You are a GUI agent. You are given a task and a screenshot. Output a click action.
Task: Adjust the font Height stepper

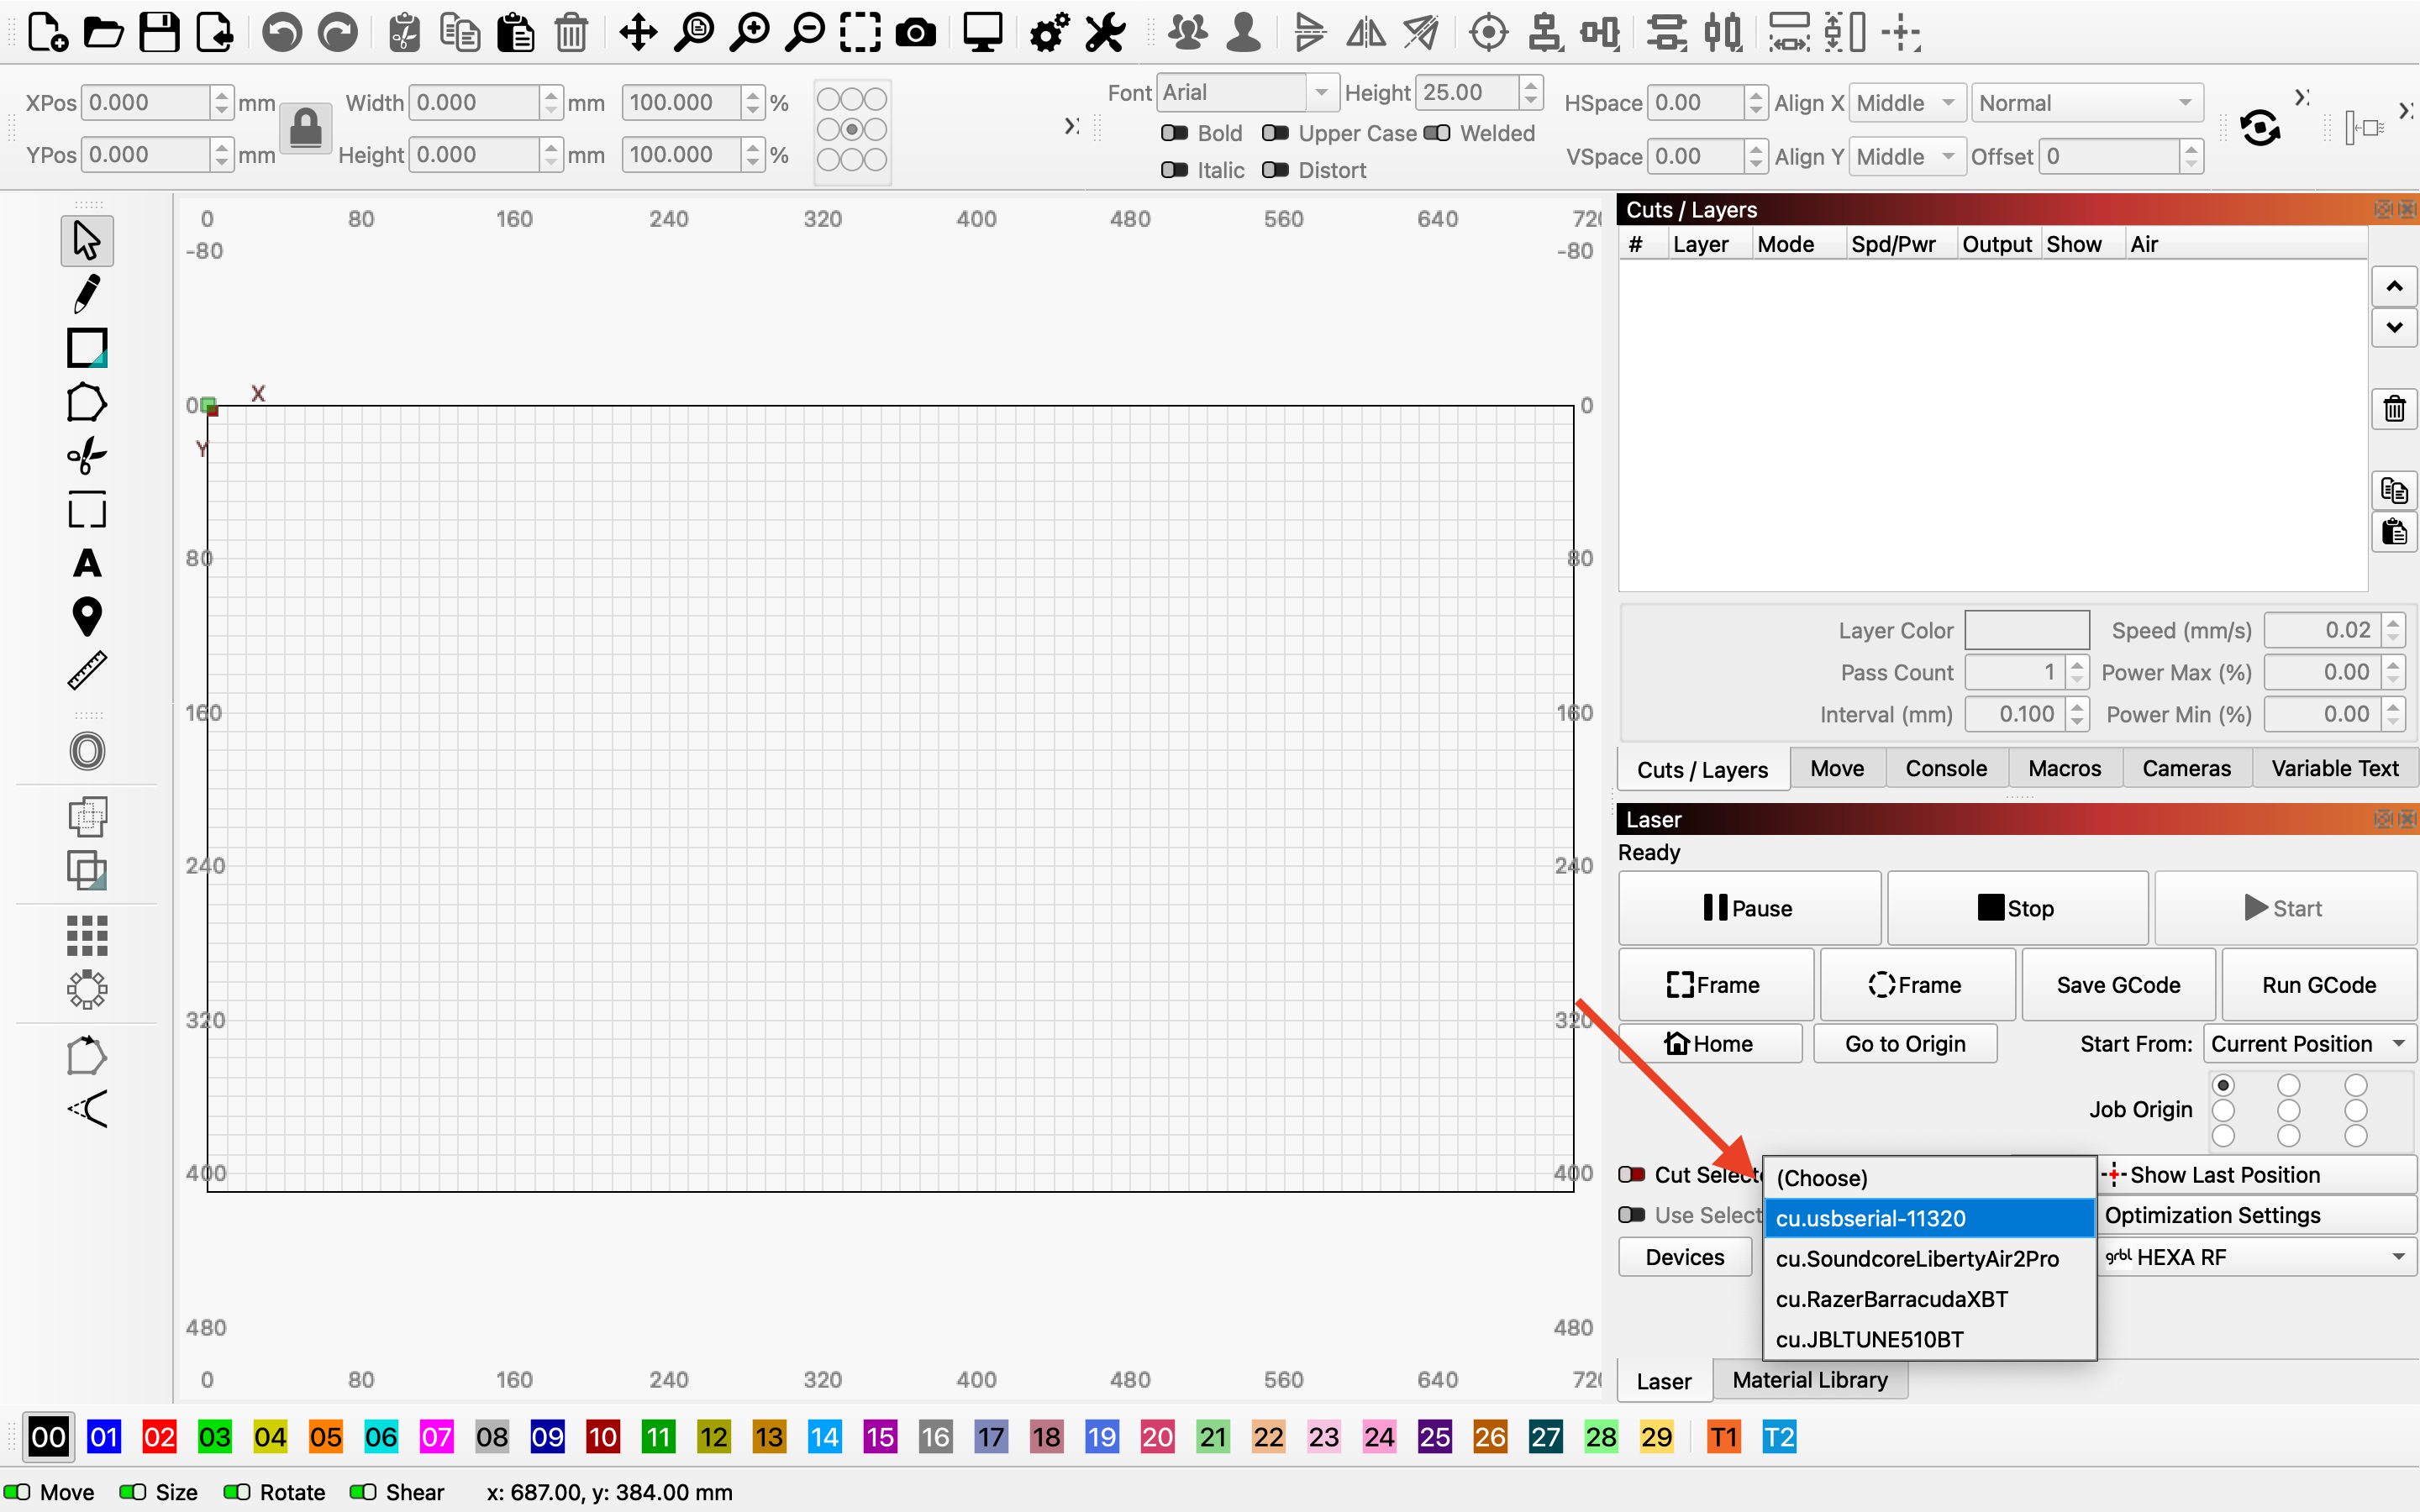[x=1530, y=93]
